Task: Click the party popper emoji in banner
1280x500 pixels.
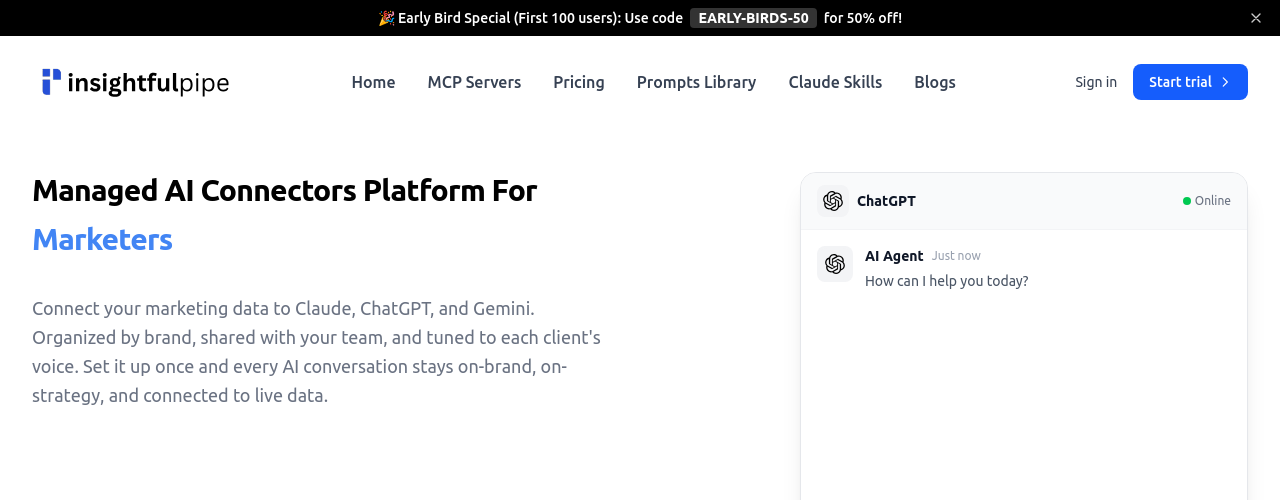Action: pos(387,18)
